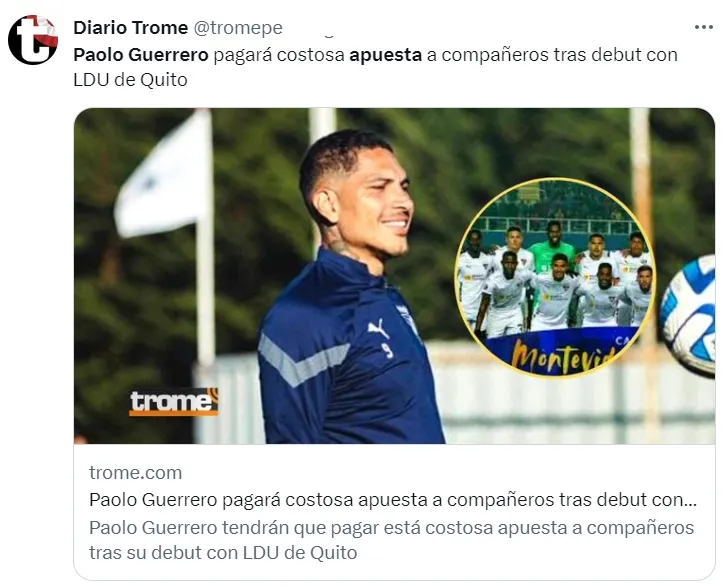
Task: Click the trome watermark logo in the image
Action: (173, 401)
